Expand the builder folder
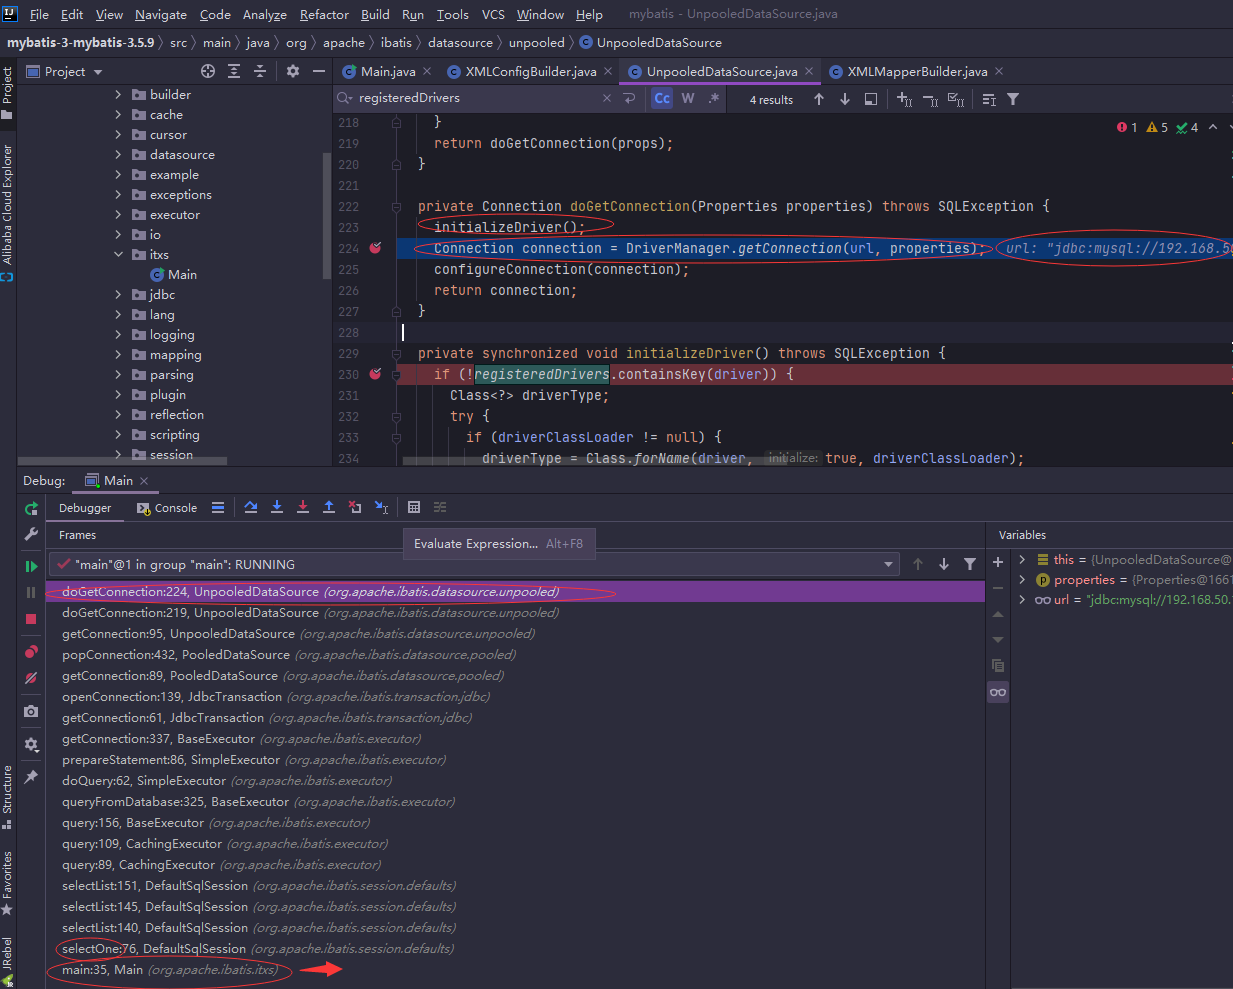The height and width of the screenshot is (989, 1233). pyautogui.click(x=118, y=94)
